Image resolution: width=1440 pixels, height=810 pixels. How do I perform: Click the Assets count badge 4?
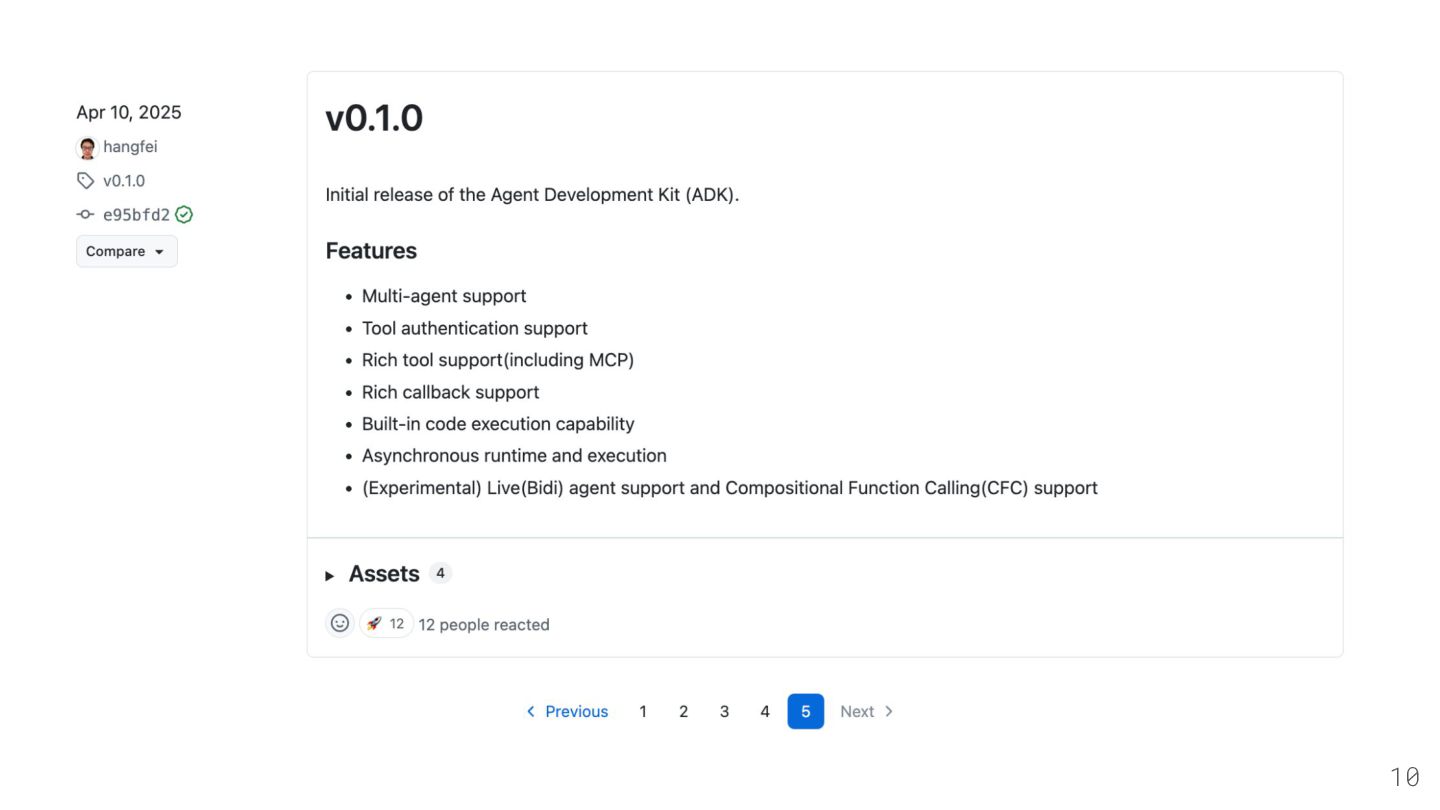[440, 573]
